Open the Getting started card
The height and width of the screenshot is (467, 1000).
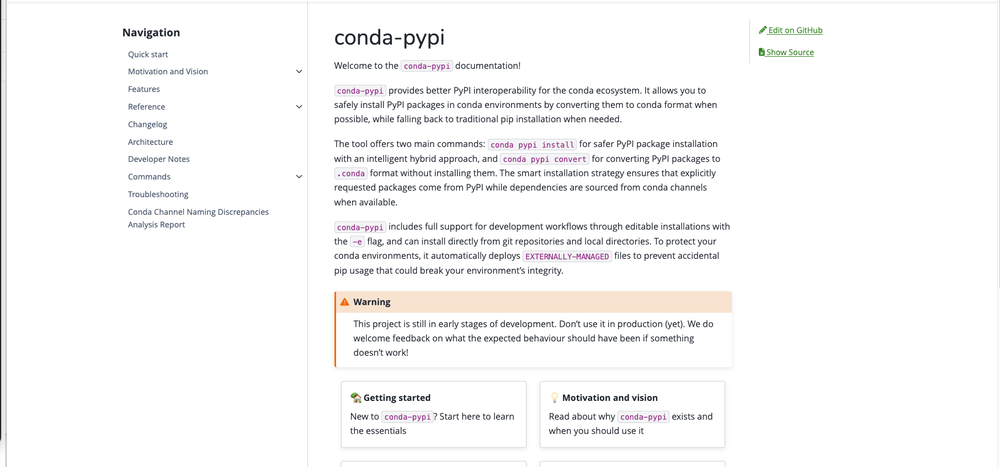tap(433, 414)
